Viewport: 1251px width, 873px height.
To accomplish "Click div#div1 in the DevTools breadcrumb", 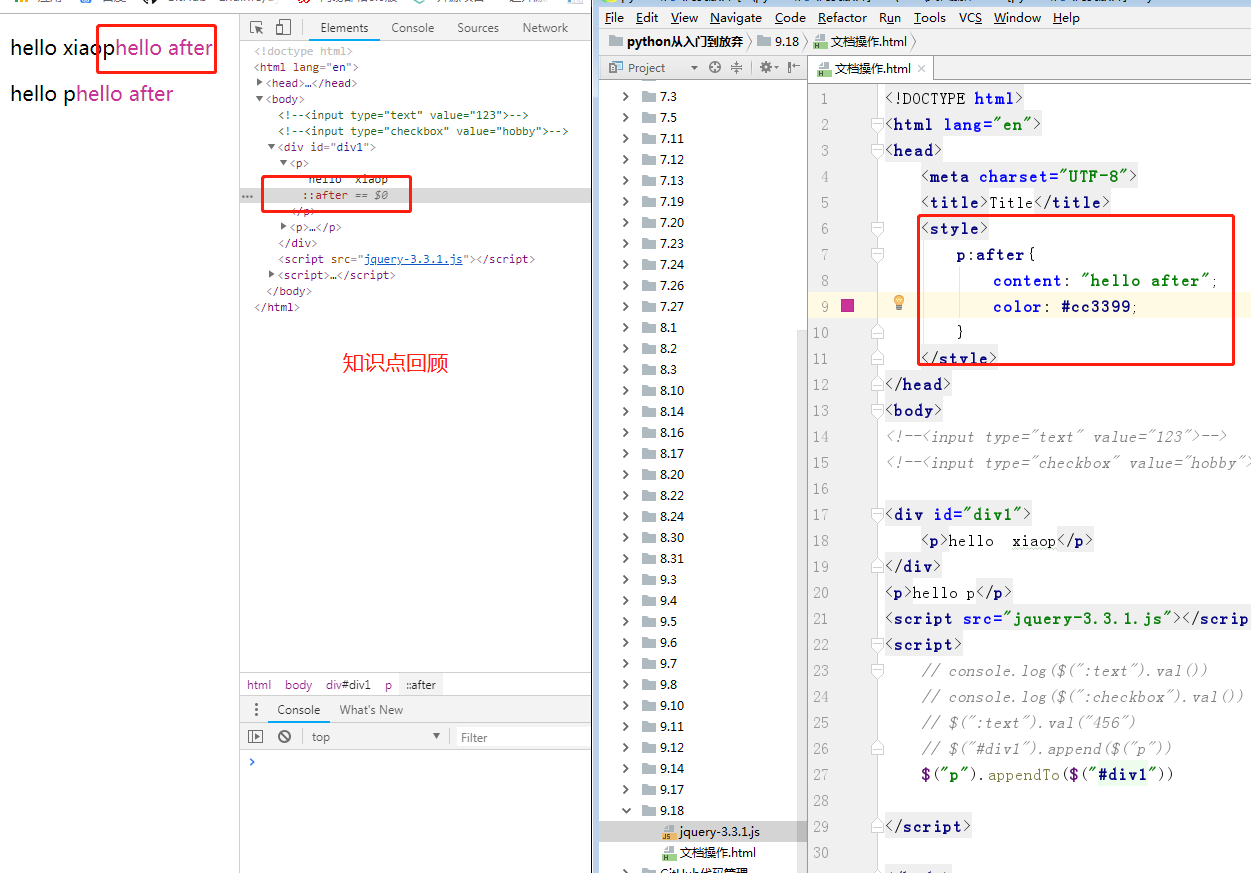I will 348,685.
